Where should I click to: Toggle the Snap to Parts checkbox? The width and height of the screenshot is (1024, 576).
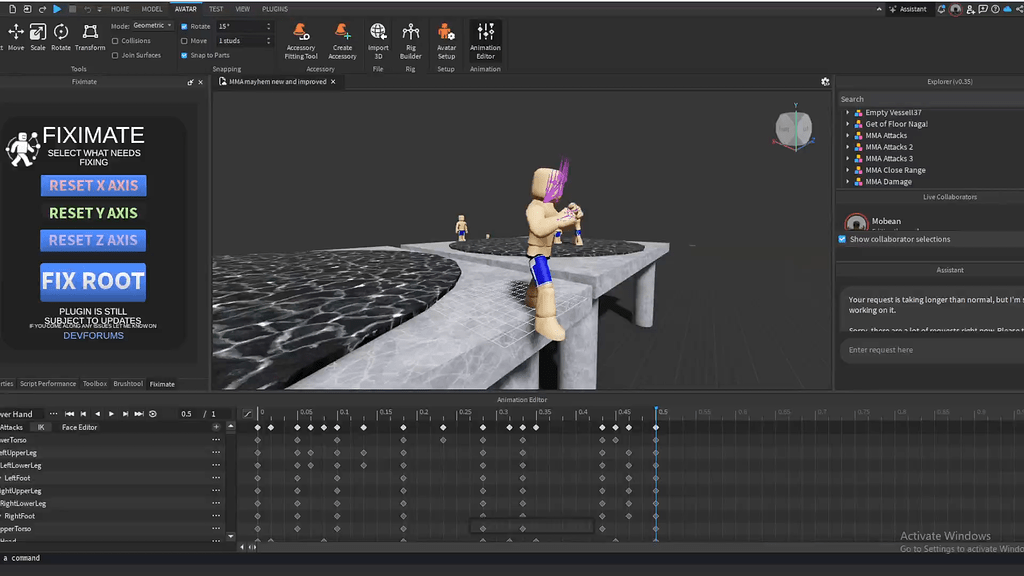184,56
